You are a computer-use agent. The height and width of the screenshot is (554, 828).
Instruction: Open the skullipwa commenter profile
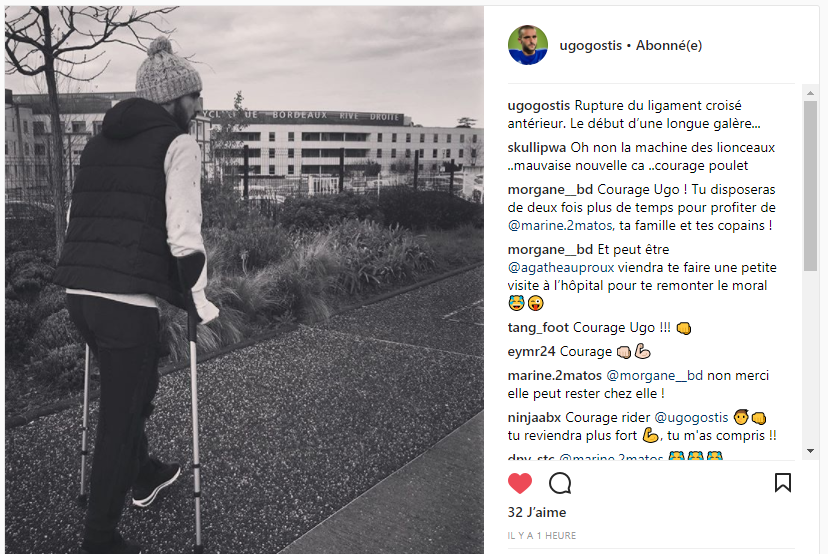tap(537, 148)
